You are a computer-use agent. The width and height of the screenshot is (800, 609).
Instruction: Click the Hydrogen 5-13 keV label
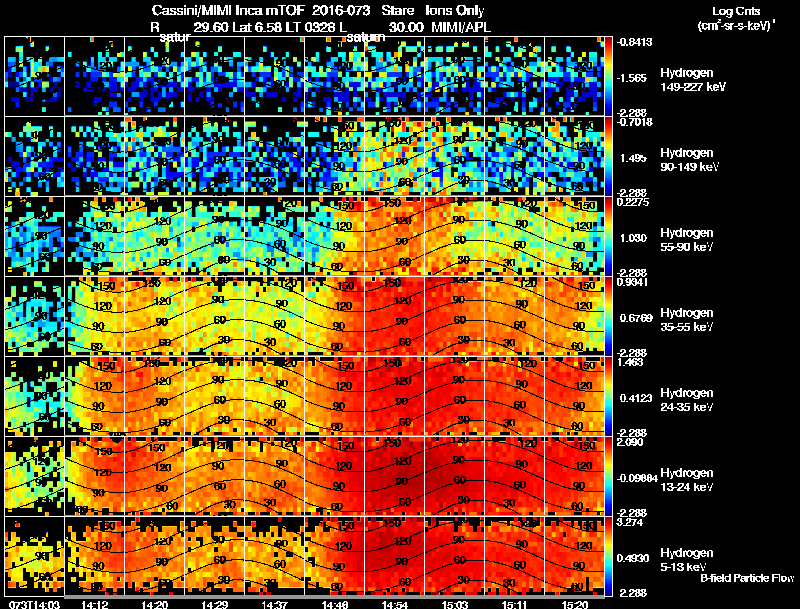pos(687,560)
